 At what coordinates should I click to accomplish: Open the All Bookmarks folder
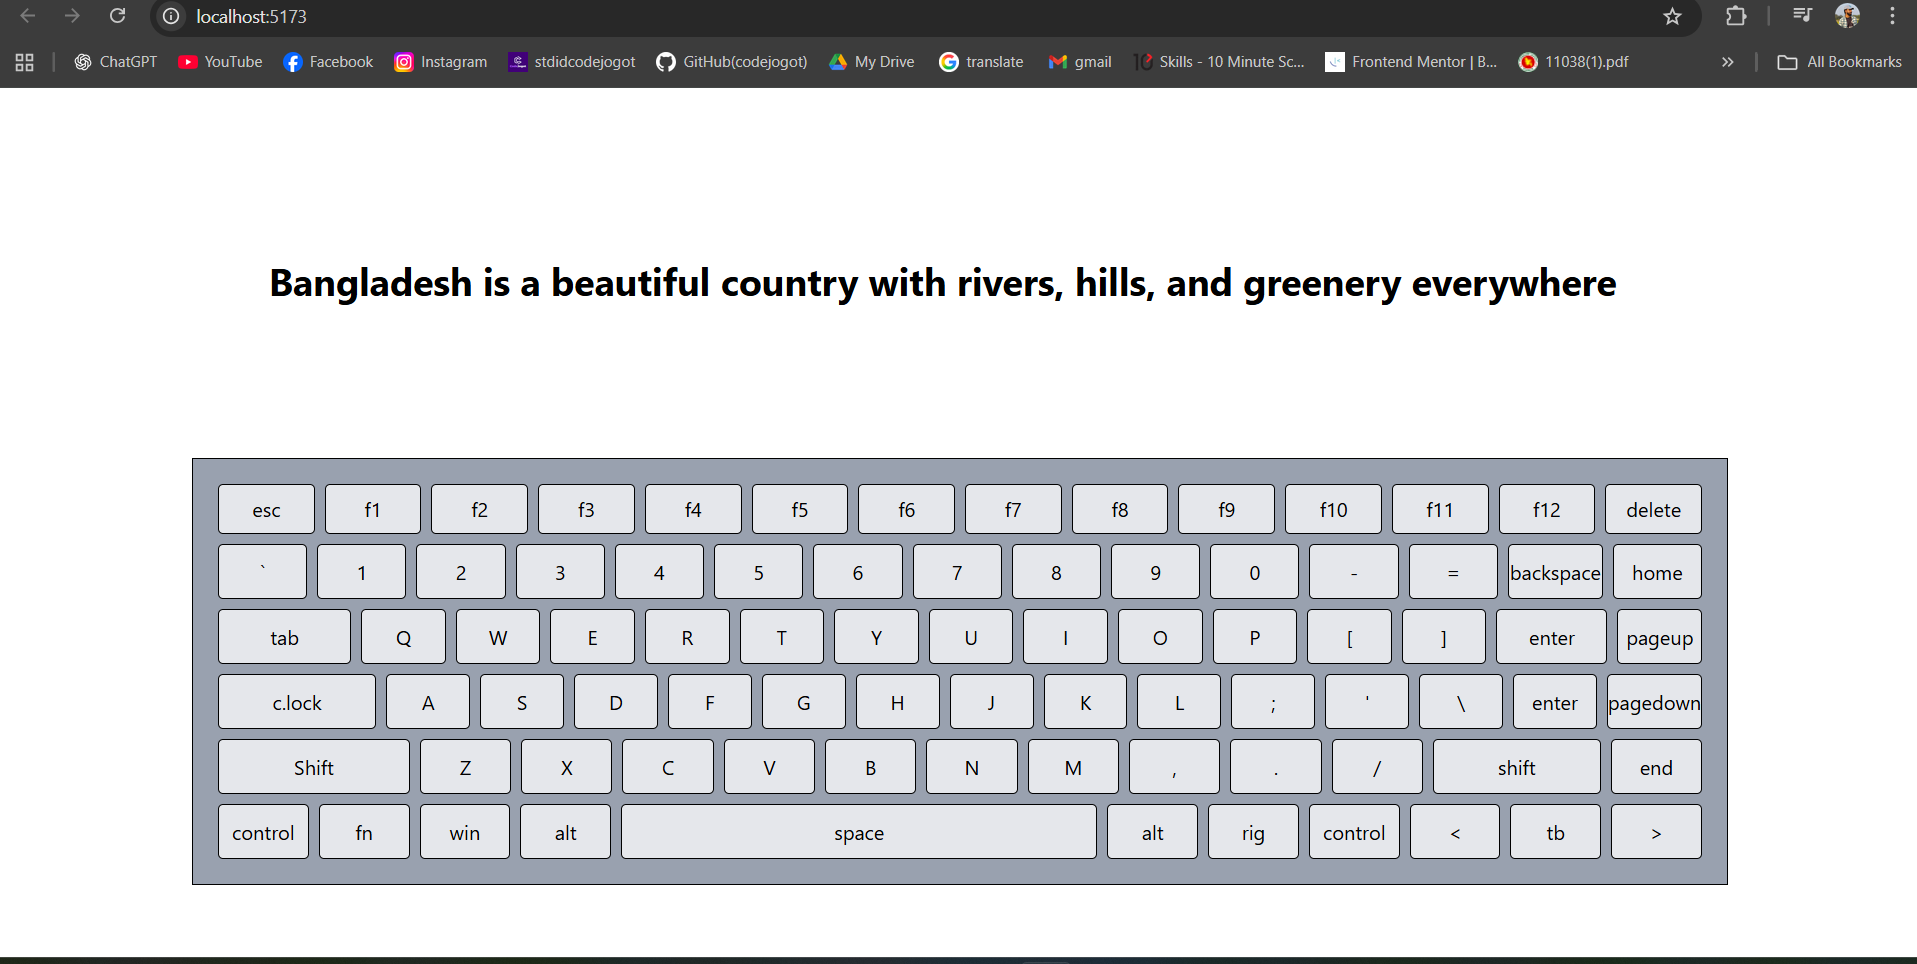coord(1839,62)
